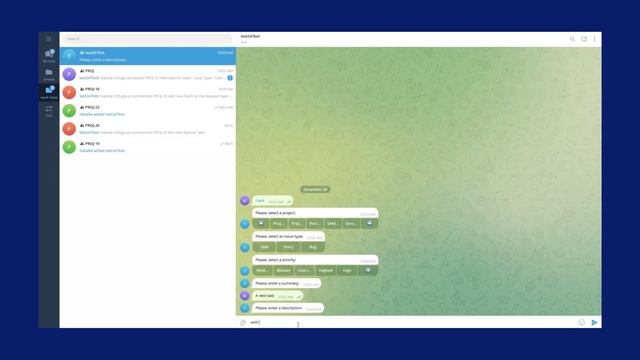640x360 pixels.
Task: Click the green avatar of PROJ-23
Action: point(69,111)
